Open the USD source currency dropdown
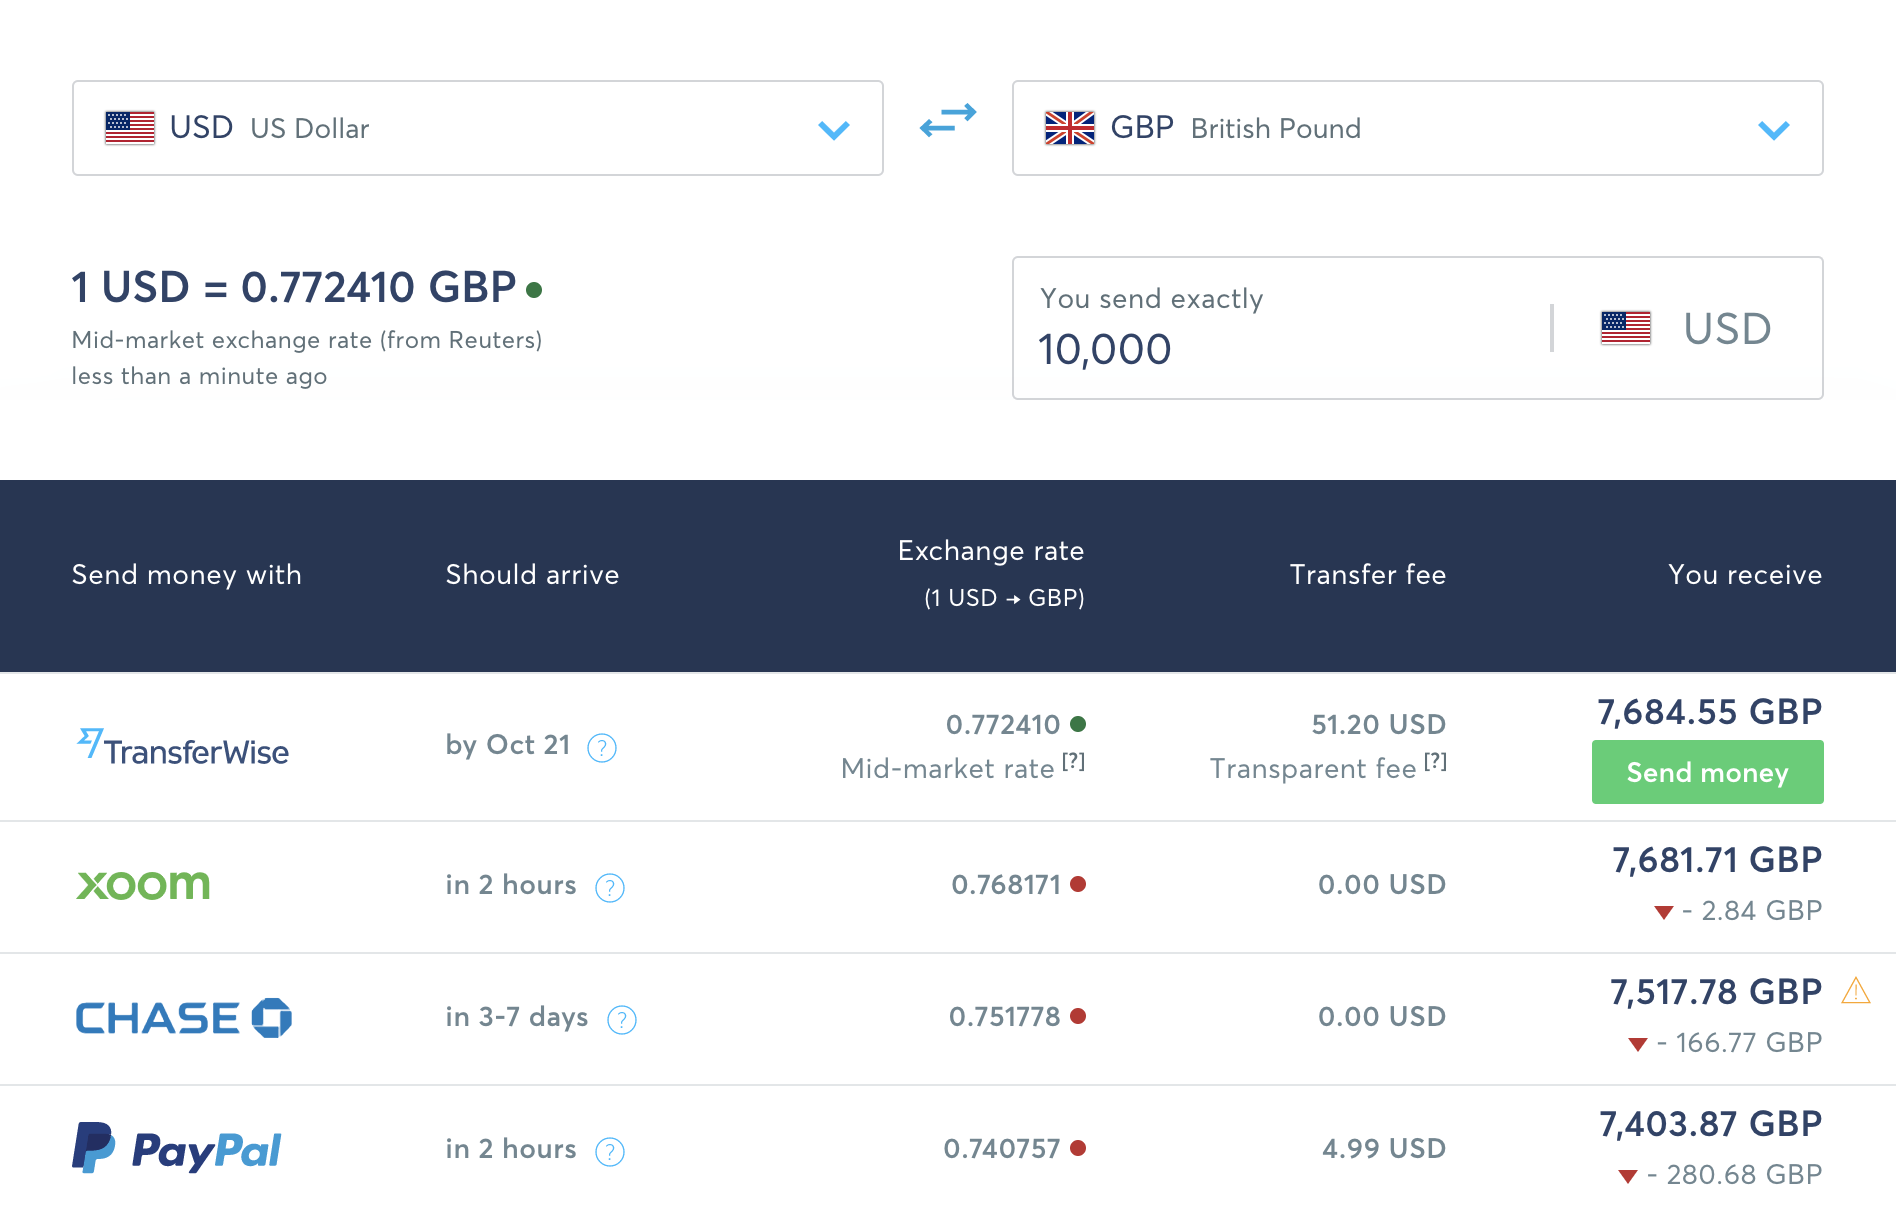1896x1210 pixels. pos(477,128)
